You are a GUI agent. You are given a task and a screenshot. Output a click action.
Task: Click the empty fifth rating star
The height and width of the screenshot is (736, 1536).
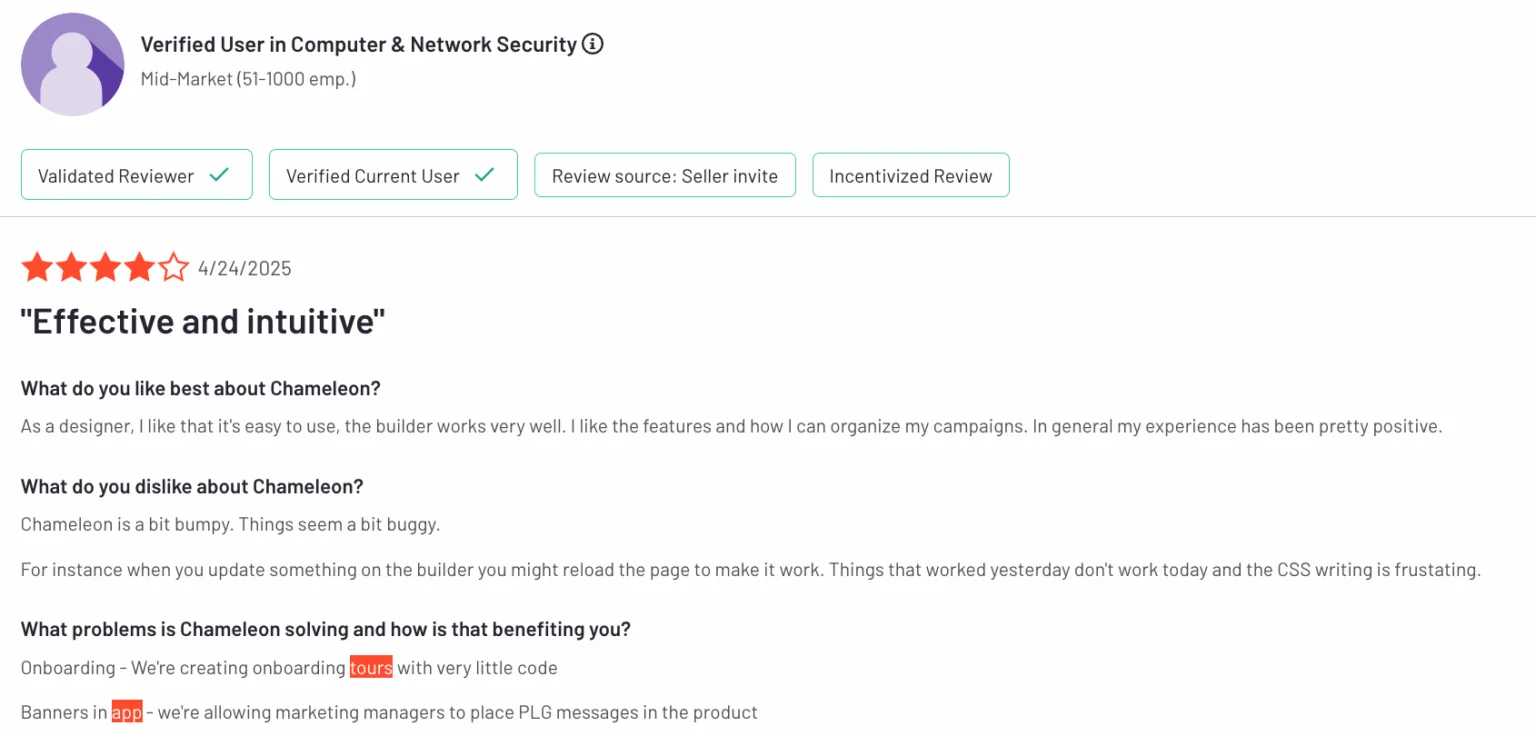coord(174,267)
